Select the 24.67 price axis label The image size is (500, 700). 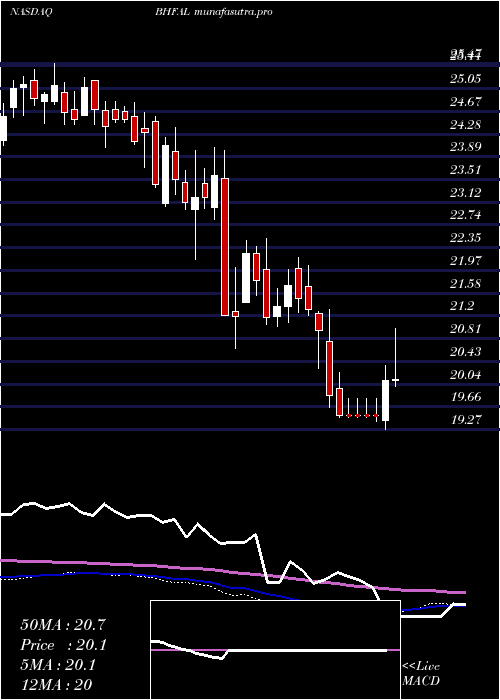tap(466, 102)
